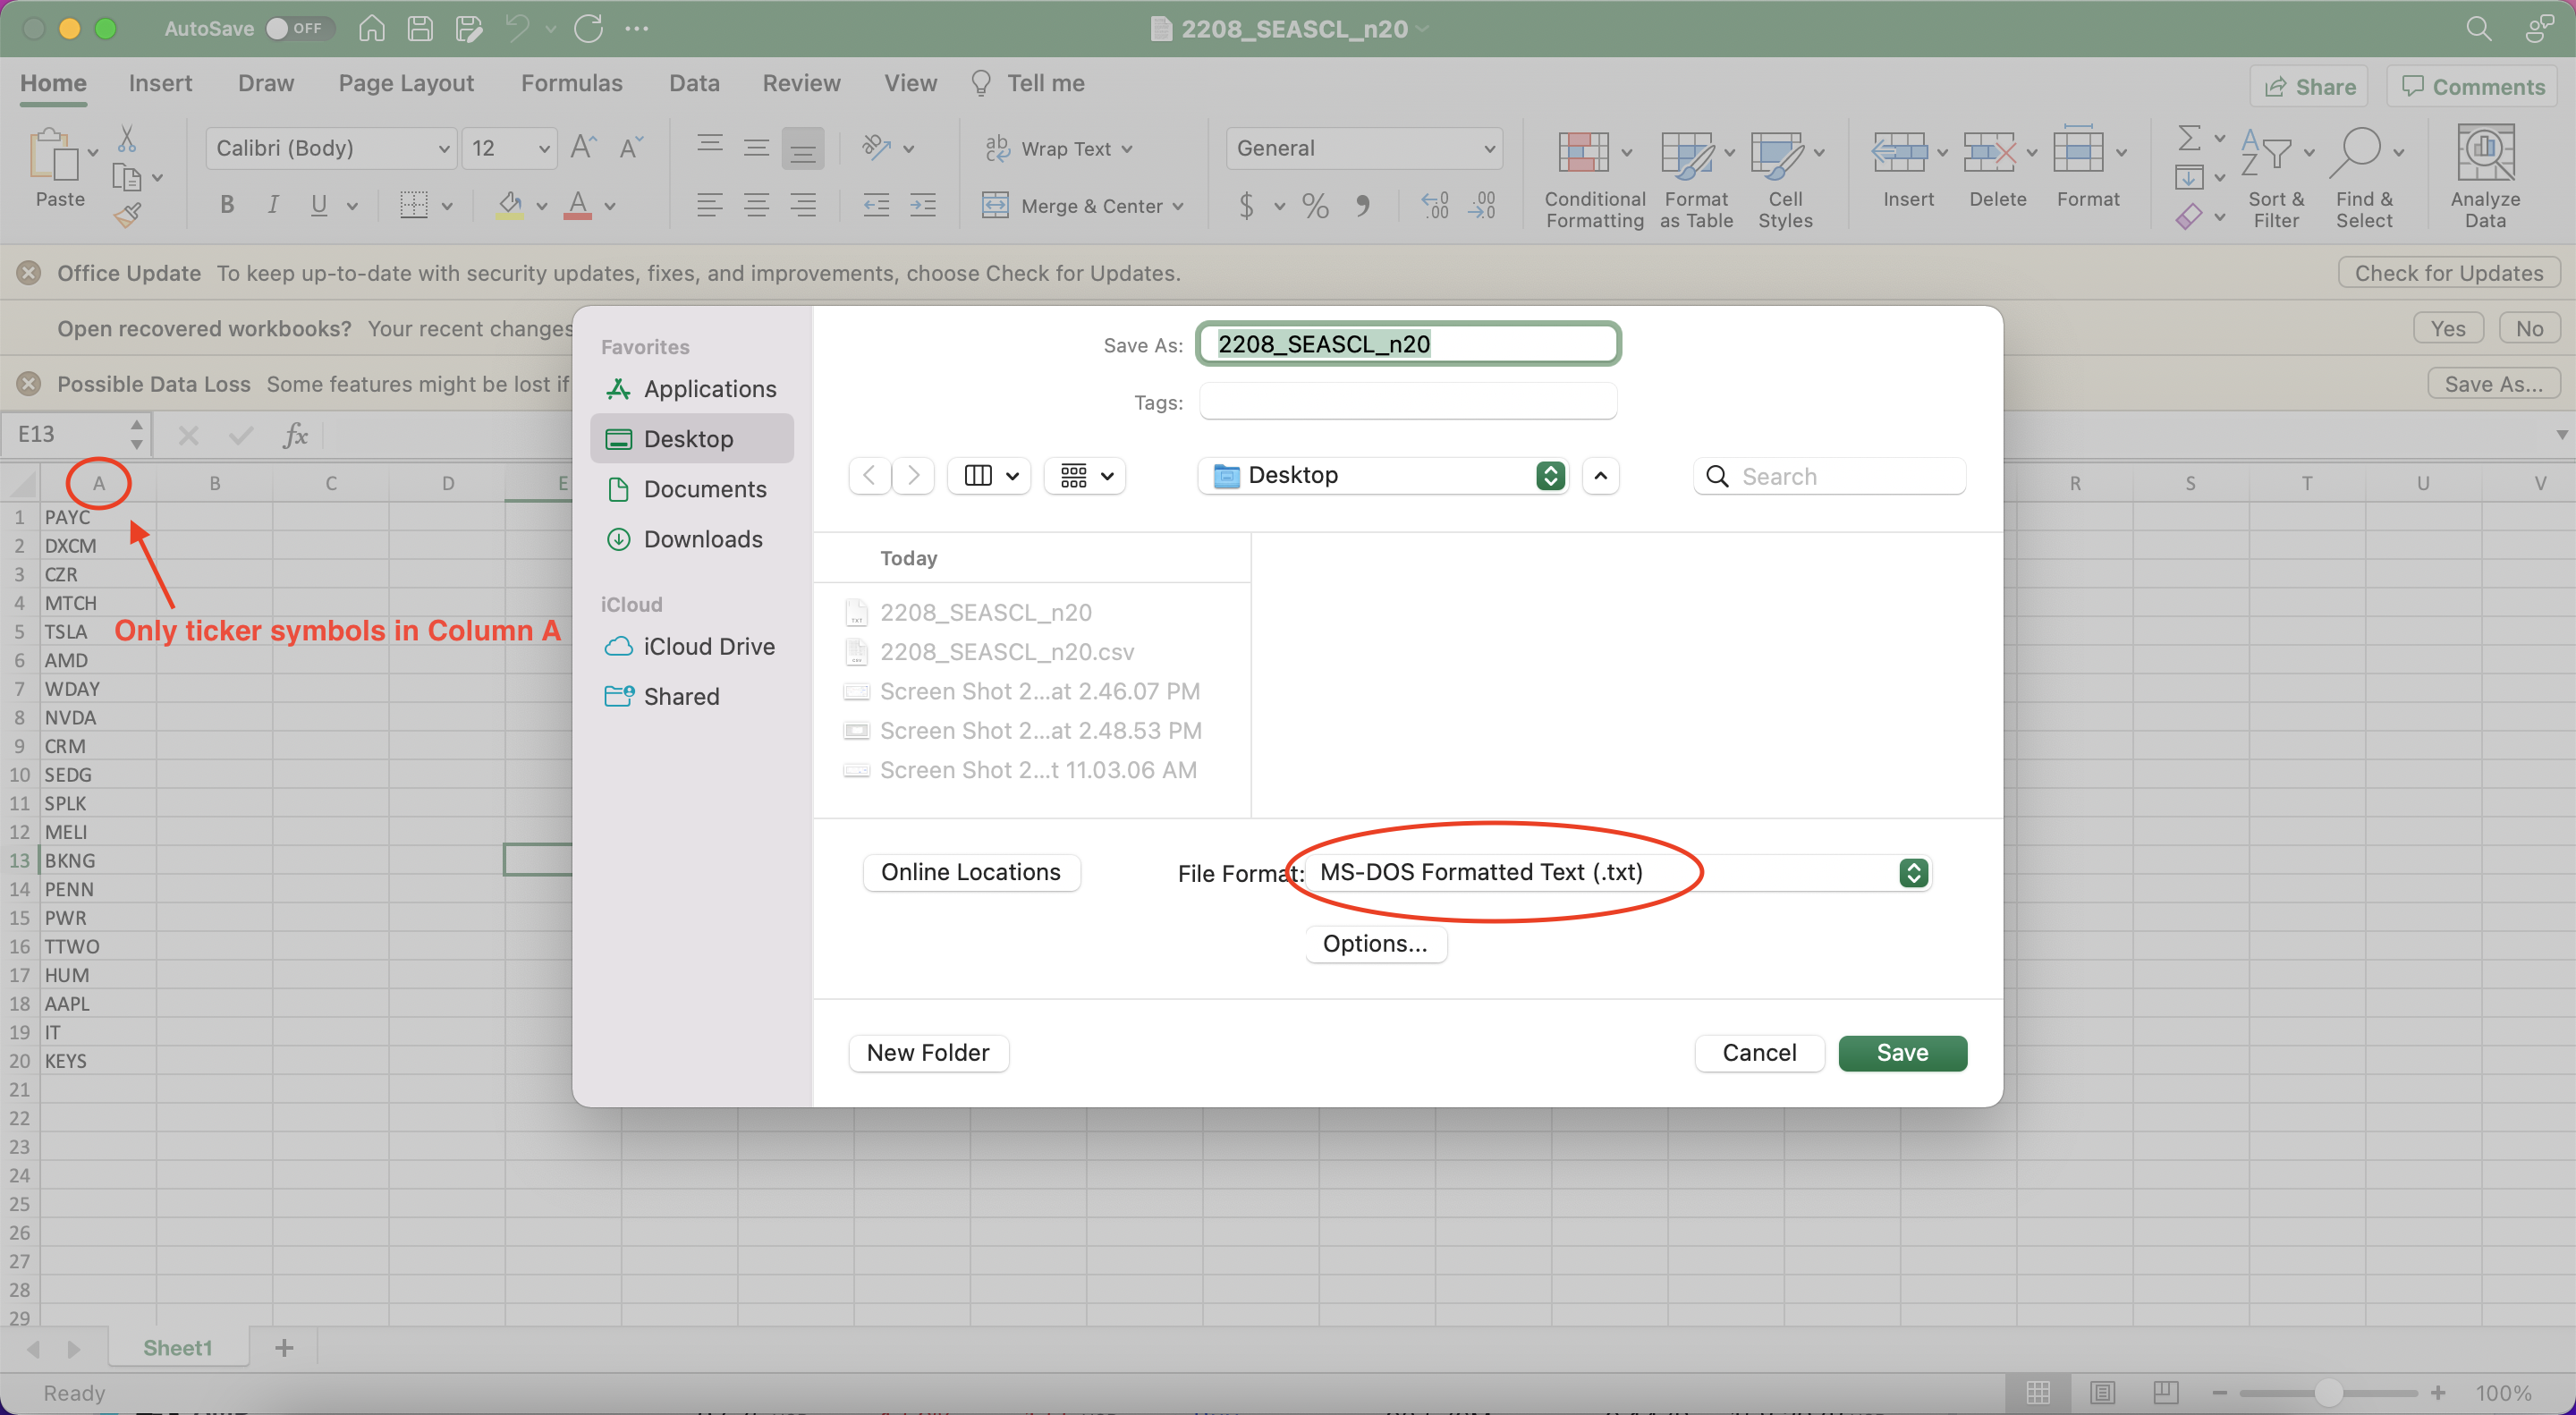This screenshot has width=2576, height=1415.
Task: Expand the Calibri font name dropdown
Action: pyautogui.click(x=443, y=149)
